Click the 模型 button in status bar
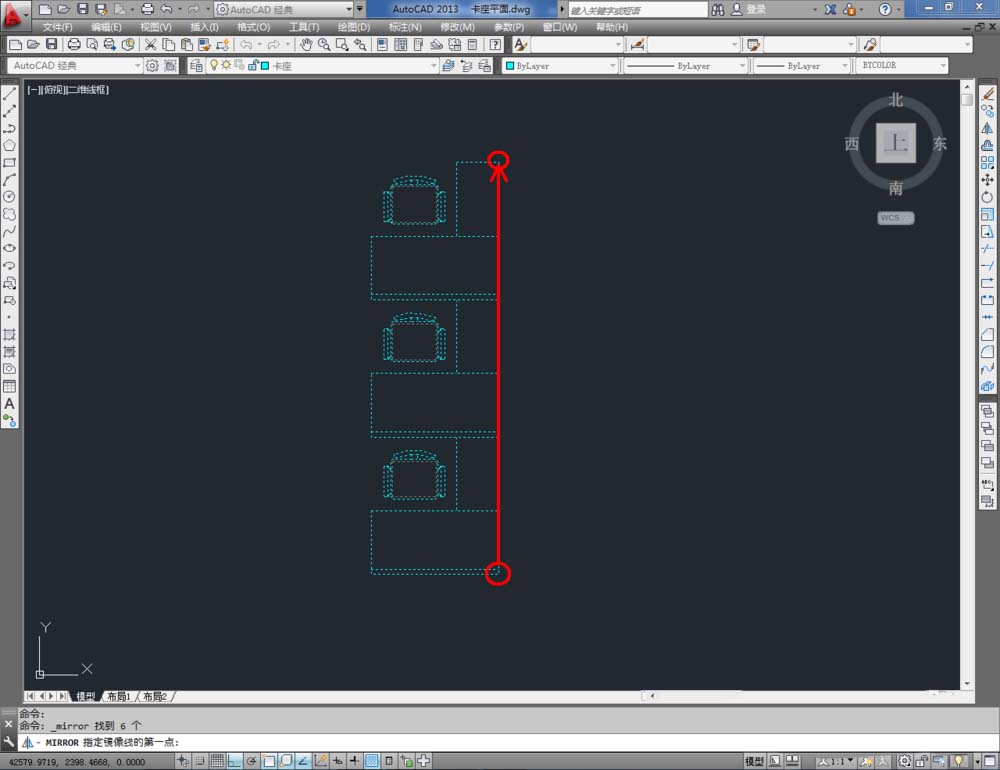The image size is (1000, 770). (x=754, y=761)
